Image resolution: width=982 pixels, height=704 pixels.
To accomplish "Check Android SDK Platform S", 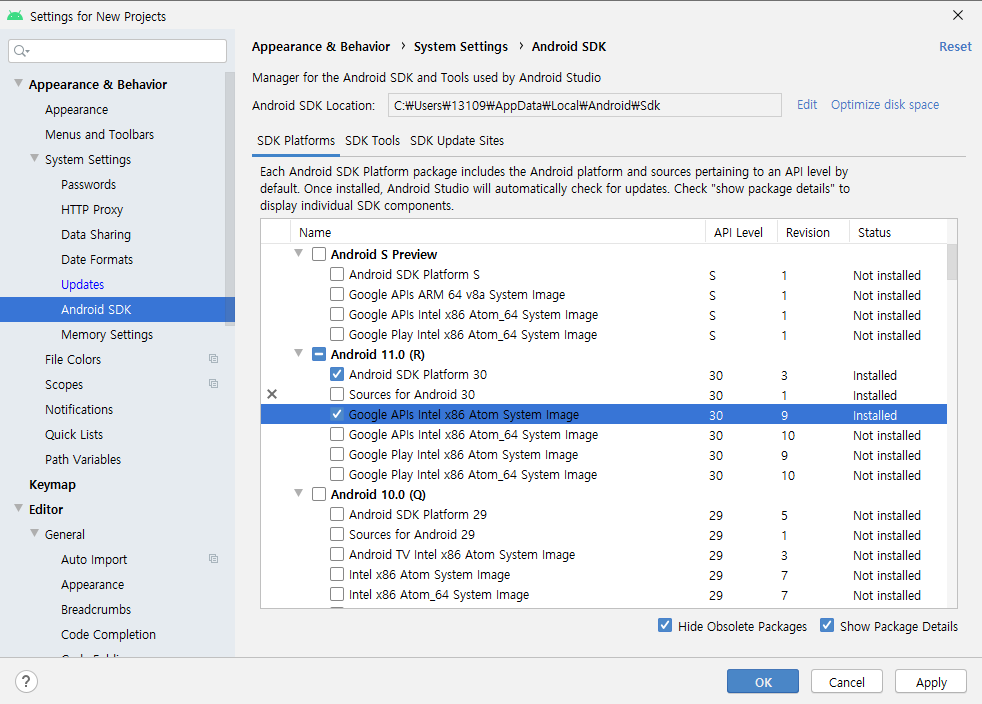I will pyautogui.click(x=337, y=274).
